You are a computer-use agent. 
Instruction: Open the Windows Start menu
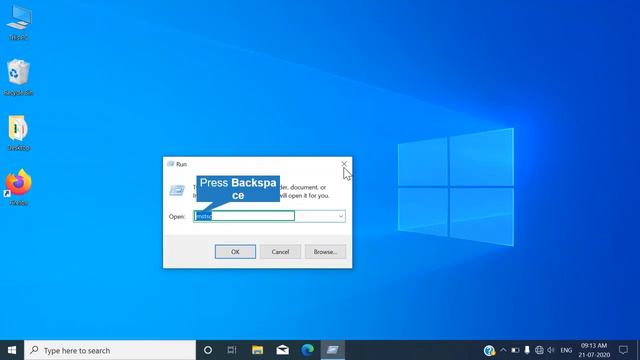click(x=12, y=350)
